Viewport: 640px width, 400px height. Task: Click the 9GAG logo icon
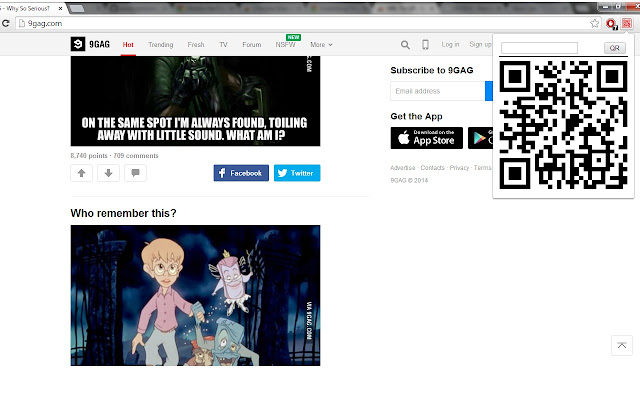point(78,44)
